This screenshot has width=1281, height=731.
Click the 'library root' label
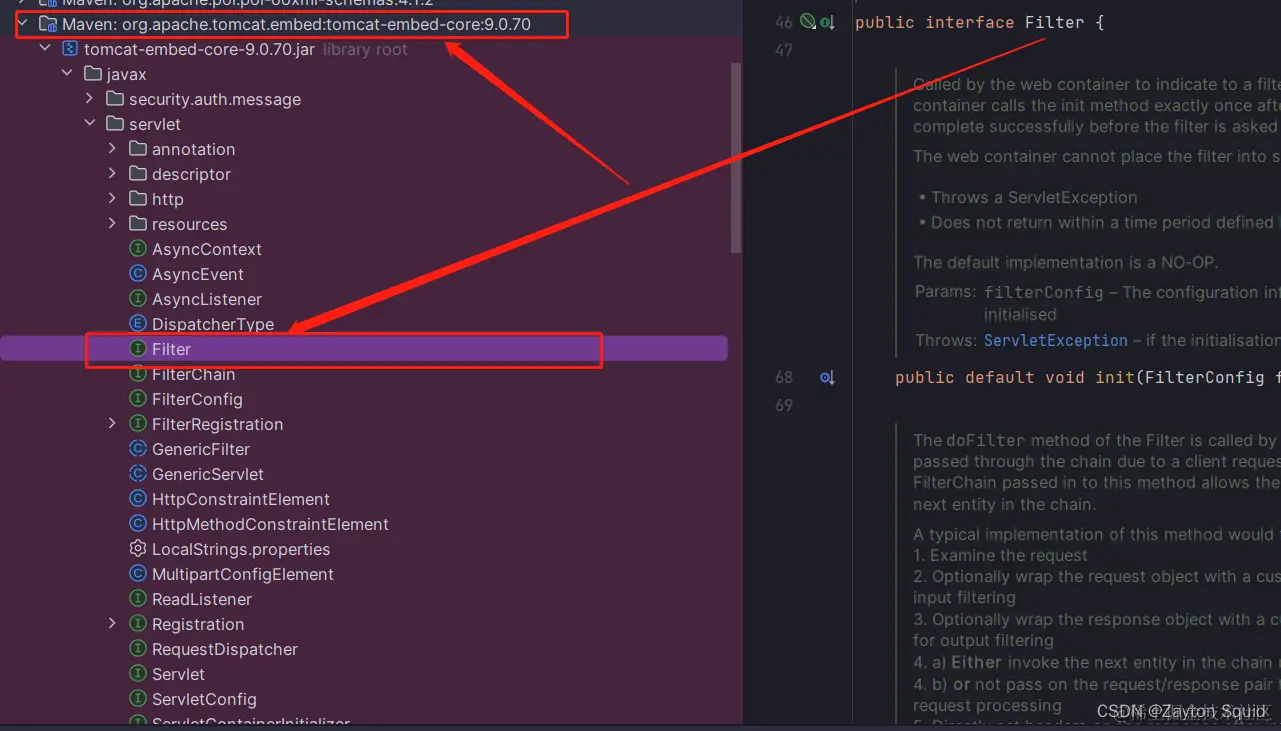point(365,49)
